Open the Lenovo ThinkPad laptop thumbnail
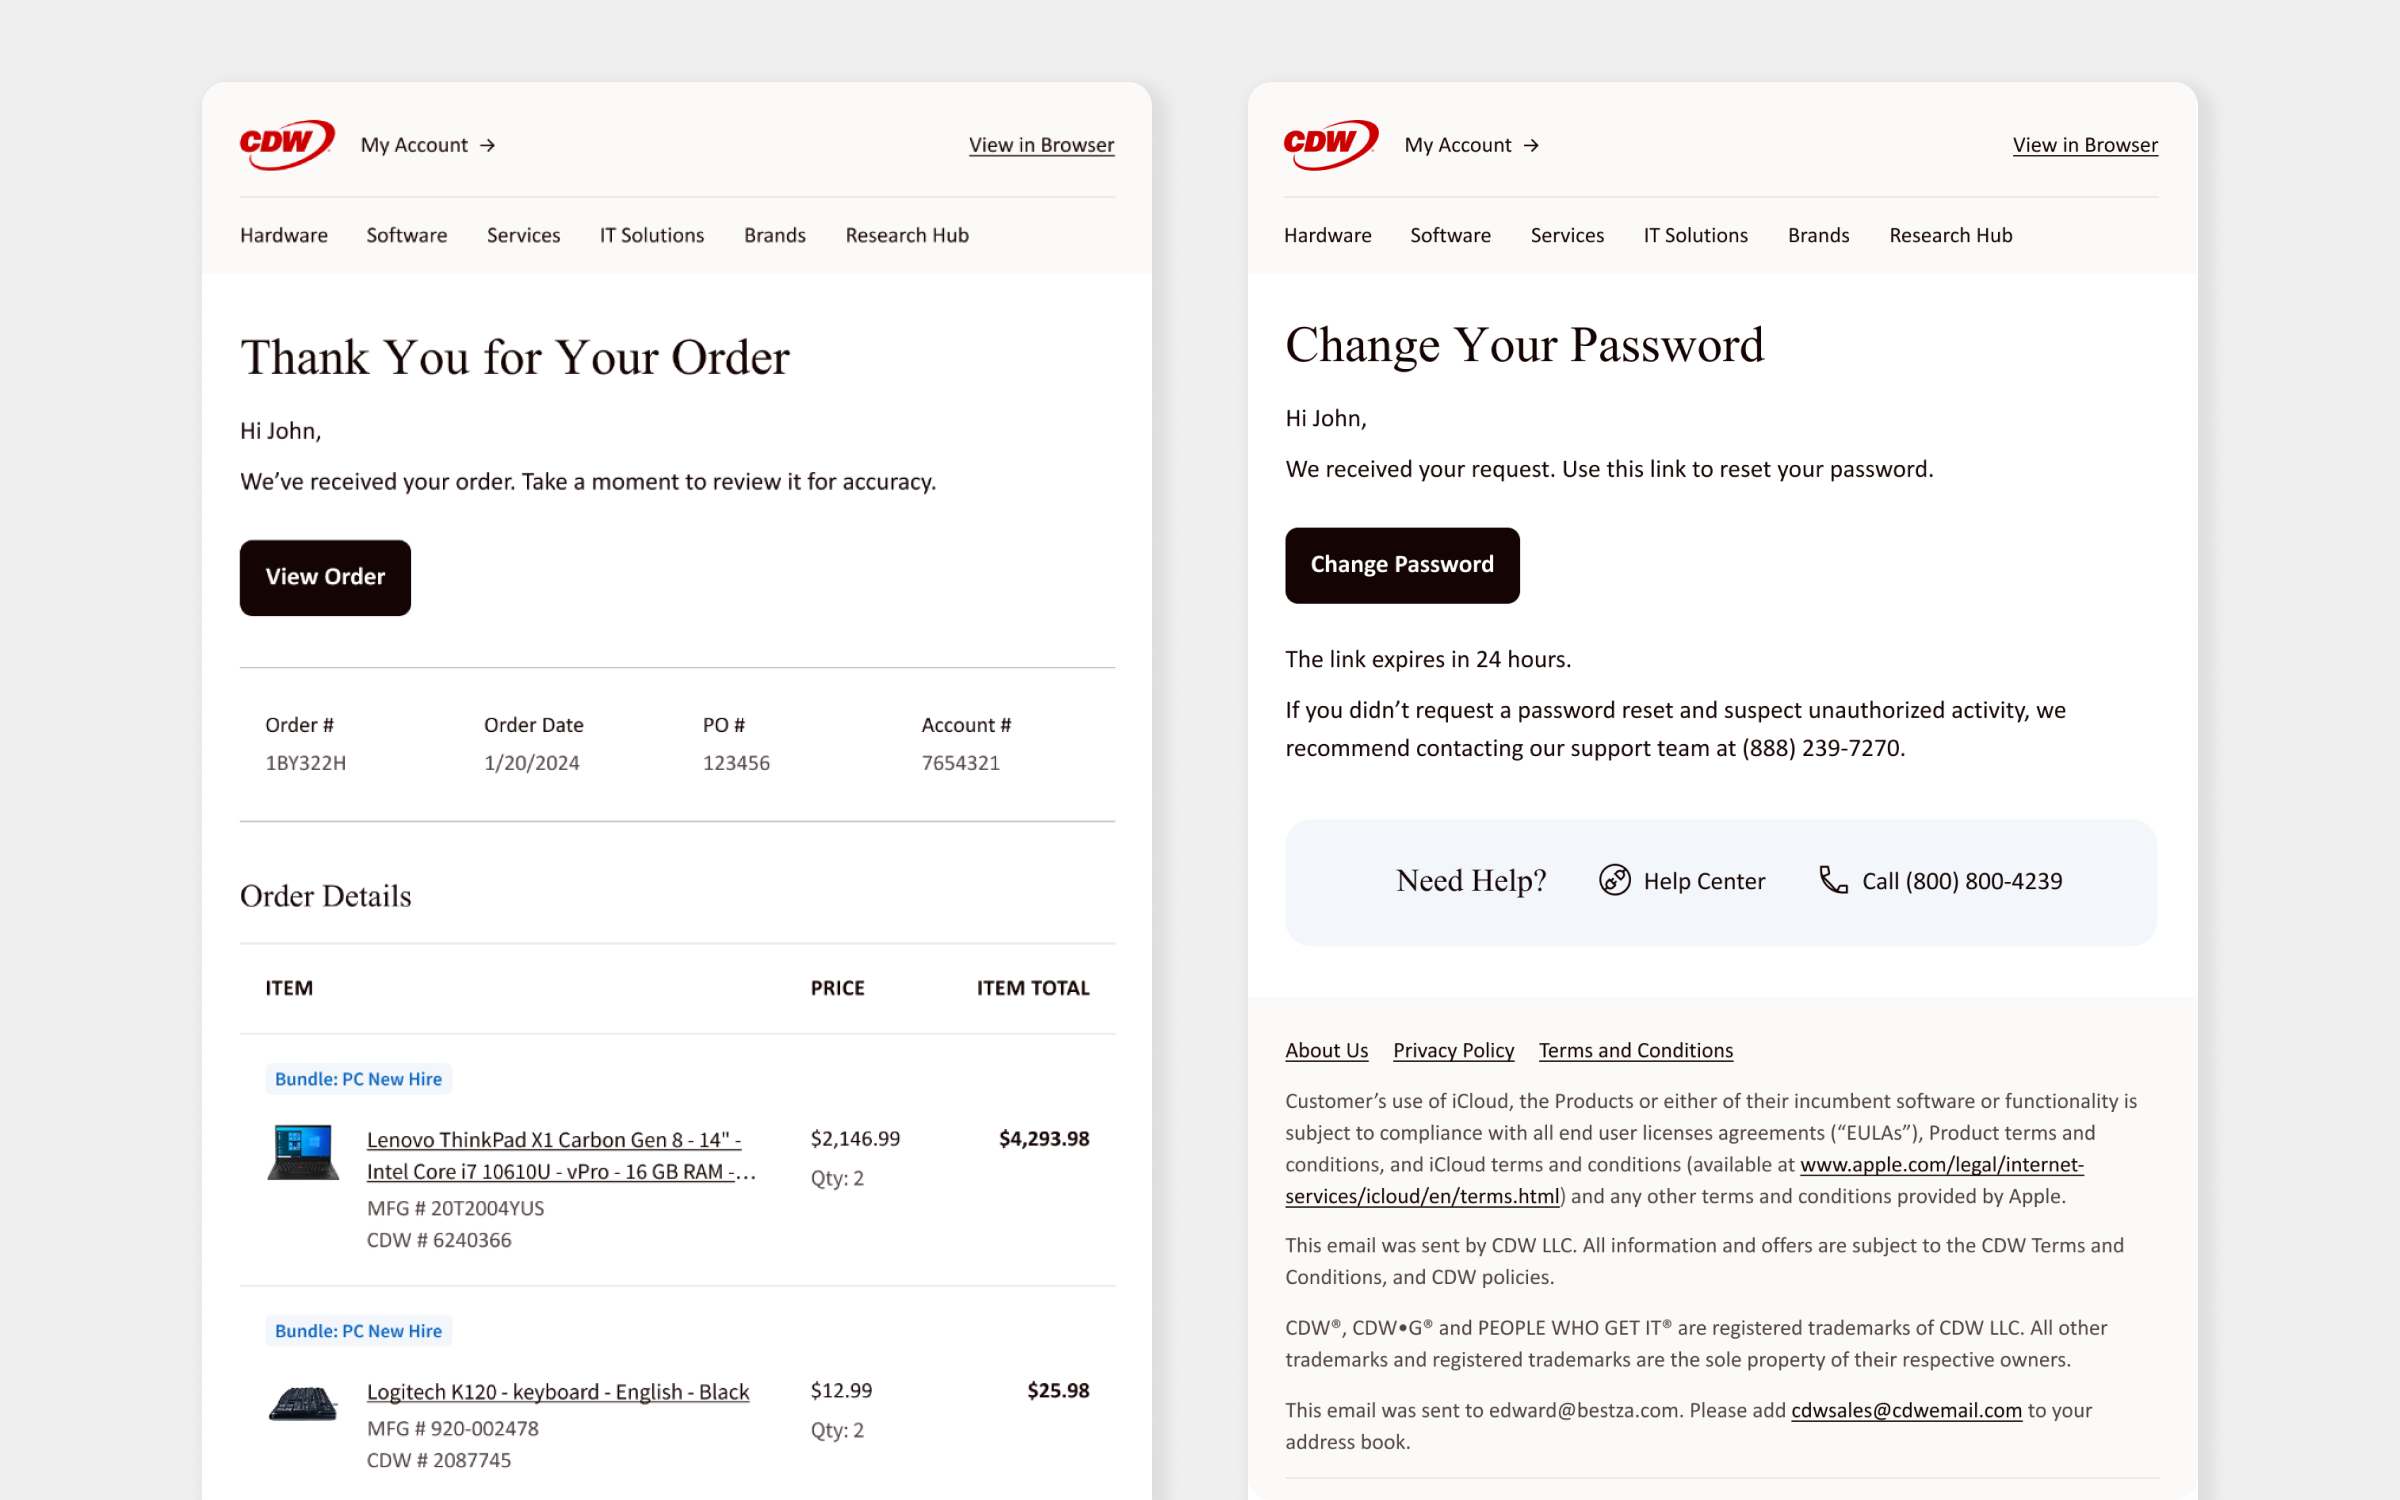2400x1500 pixels. pos(303,1153)
